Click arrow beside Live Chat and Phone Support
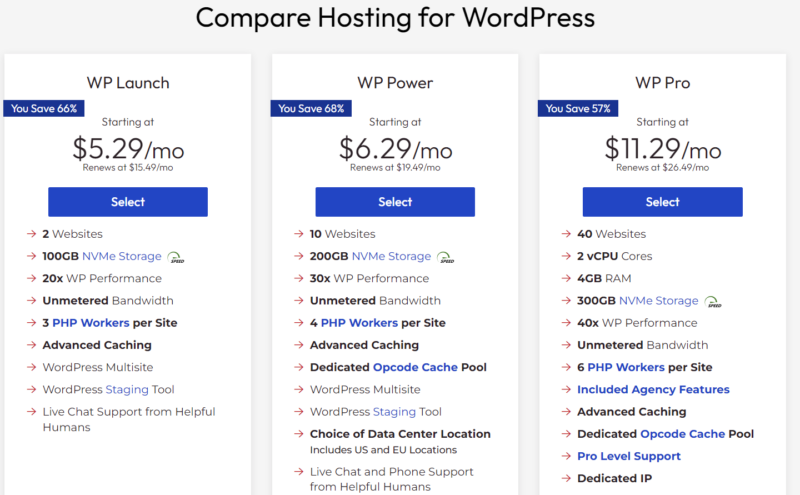800x495 pixels. pos(299,472)
